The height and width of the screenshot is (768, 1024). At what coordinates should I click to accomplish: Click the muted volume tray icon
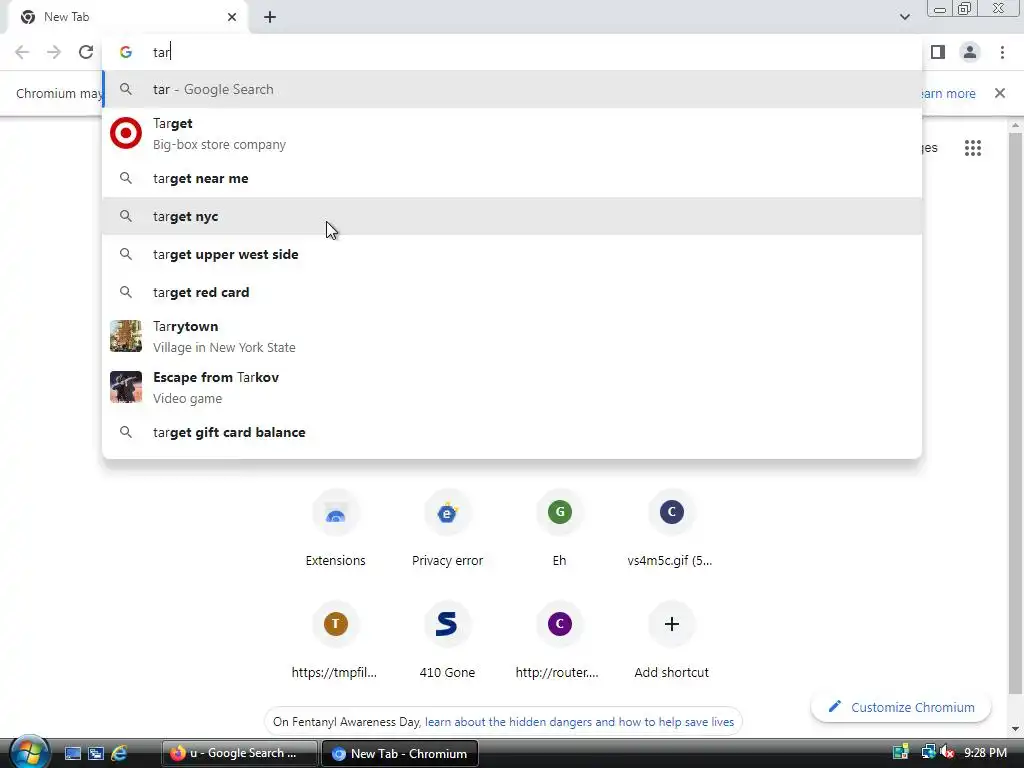pos(947,753)
